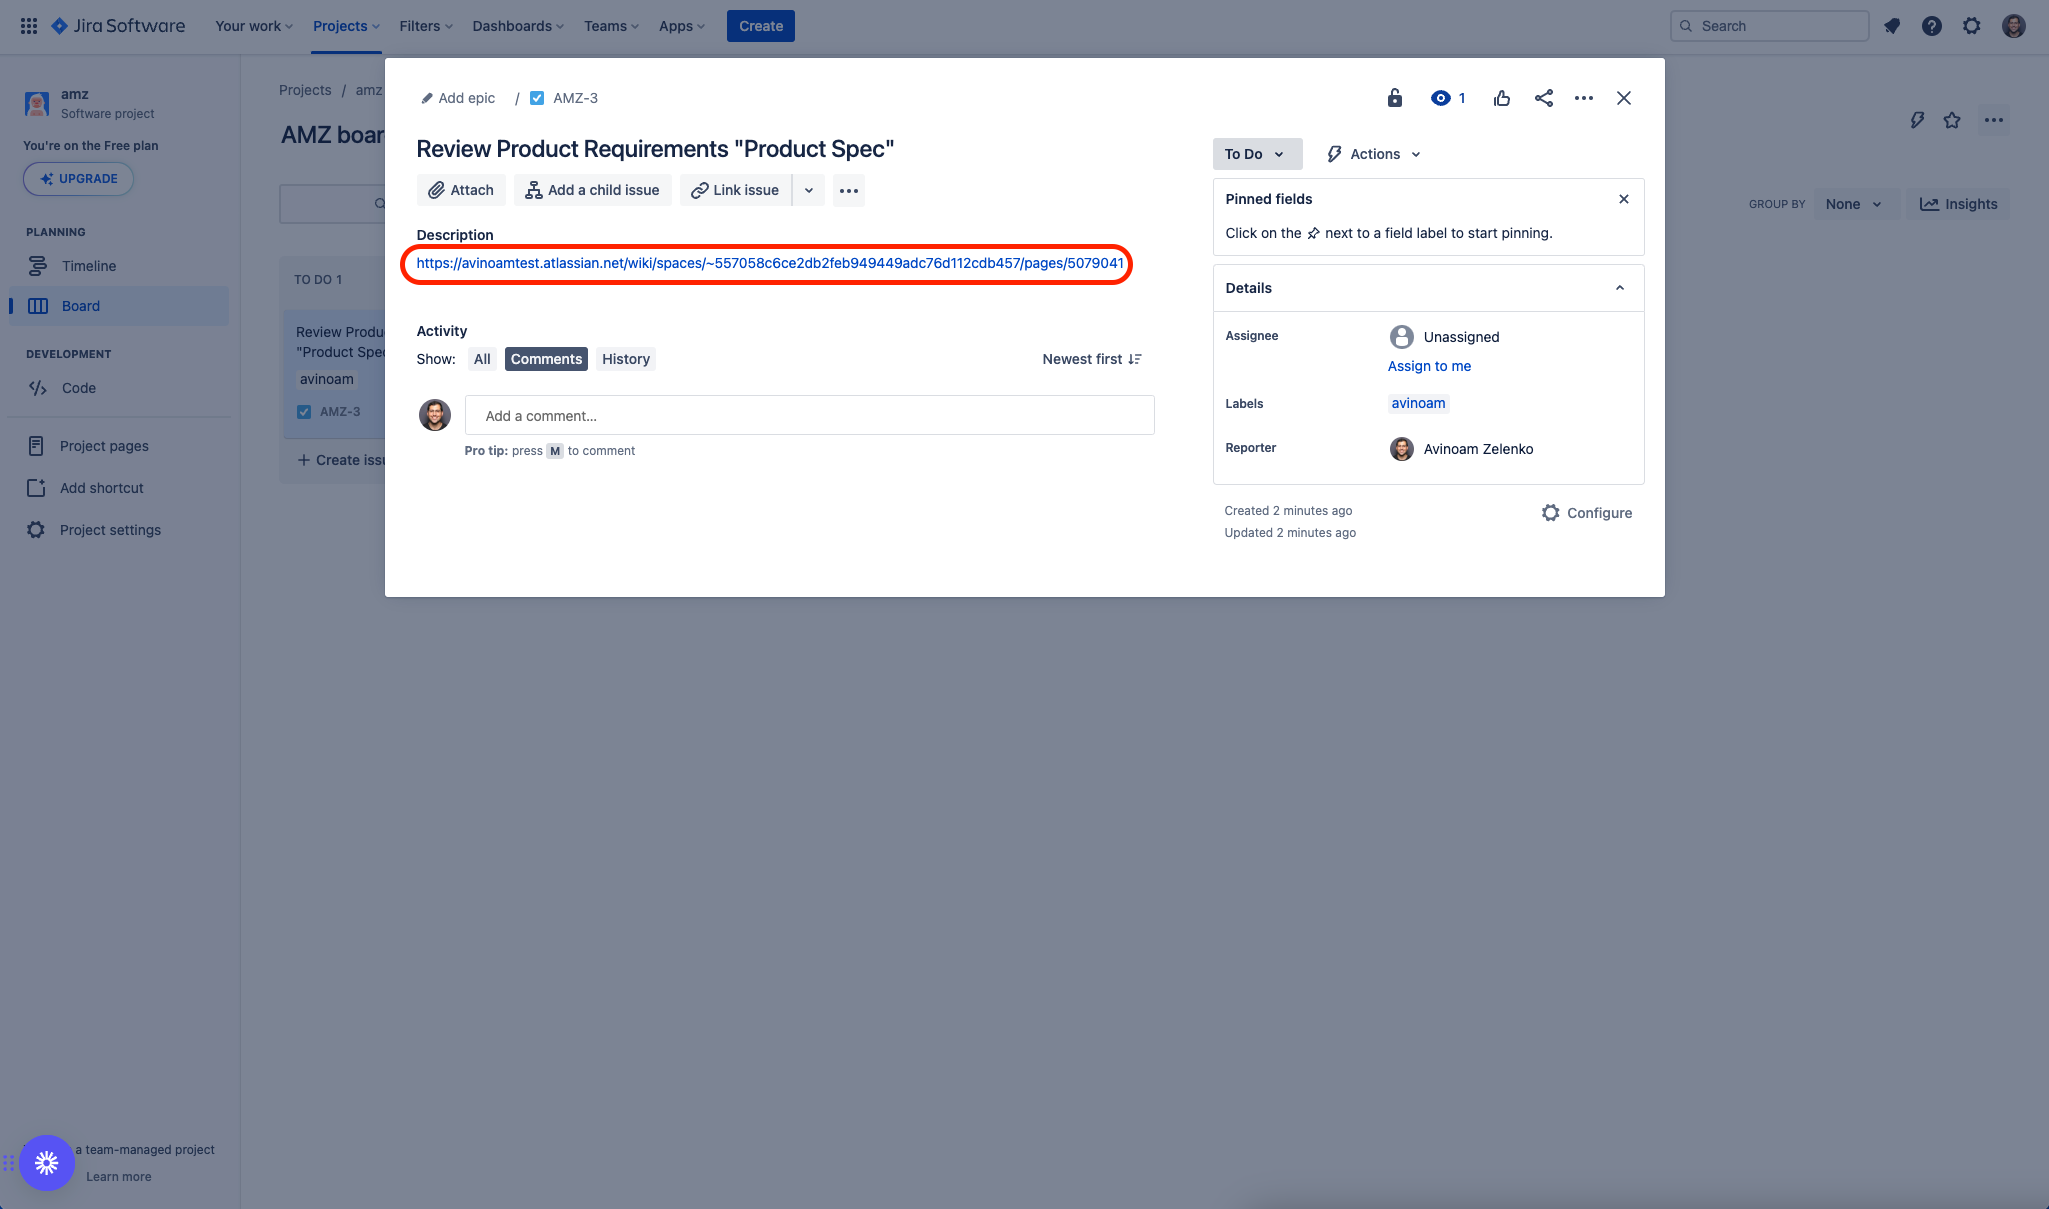Open the help question mark icon
The image size is (2049, 1209).
1931,26
